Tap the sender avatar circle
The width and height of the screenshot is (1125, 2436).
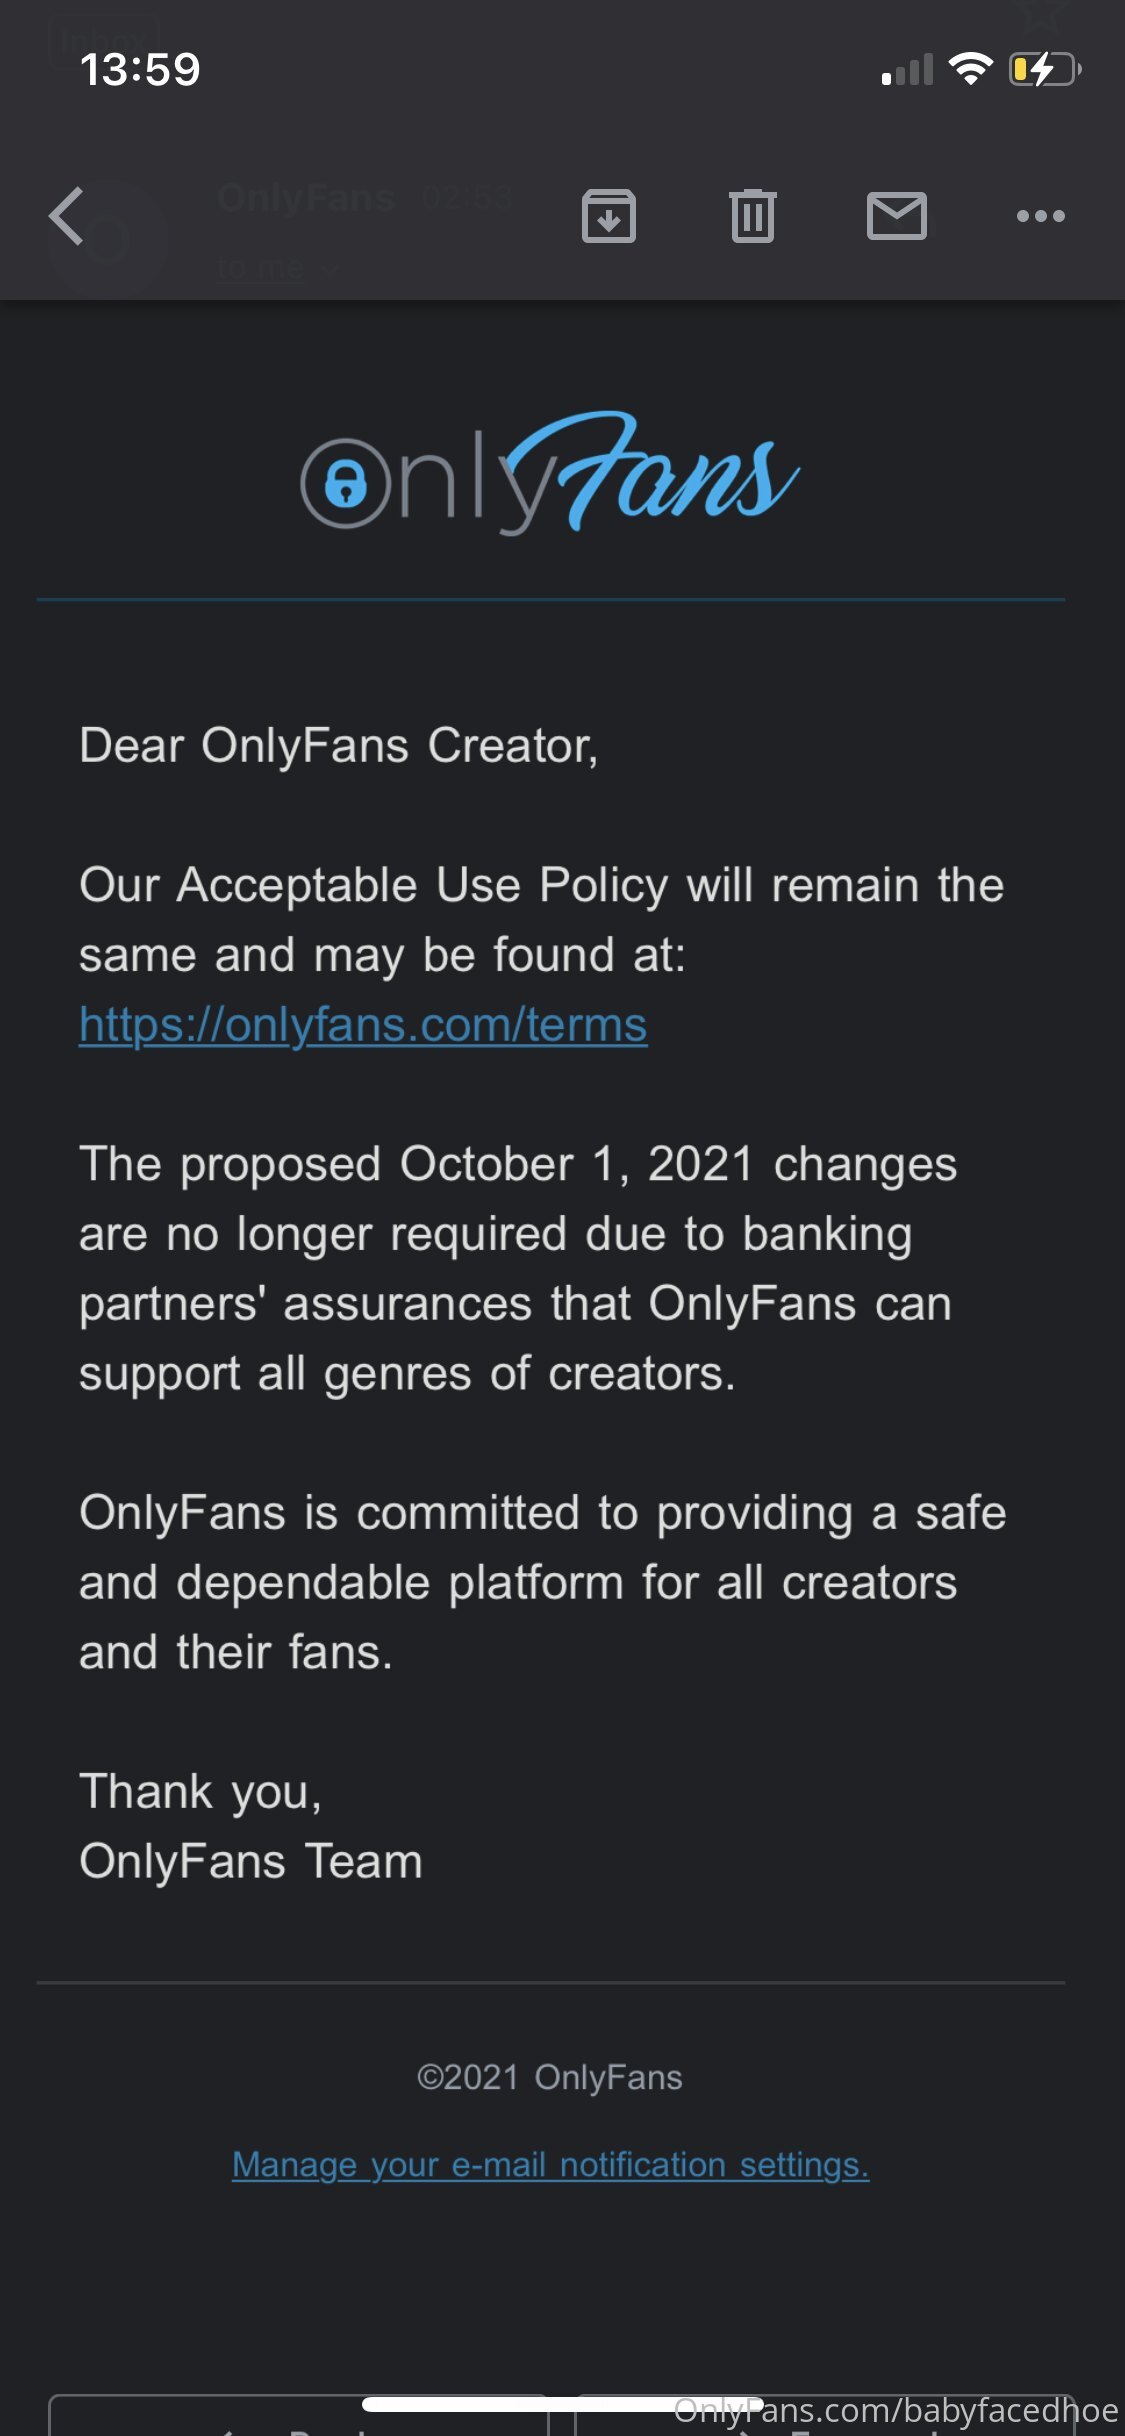(x=108, y=239)
